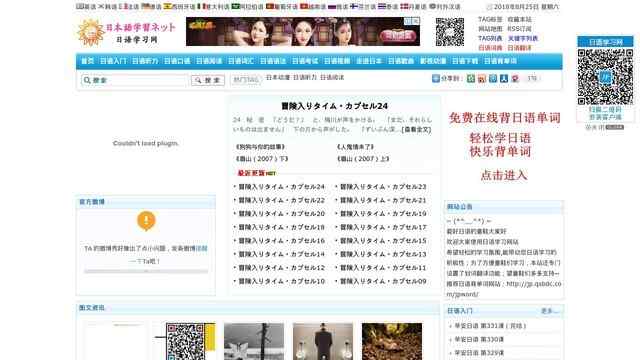This screenshot has width=640, height=360.
Task: Open 早安日语 第331课 lesson link
Action: coord(490,326)
